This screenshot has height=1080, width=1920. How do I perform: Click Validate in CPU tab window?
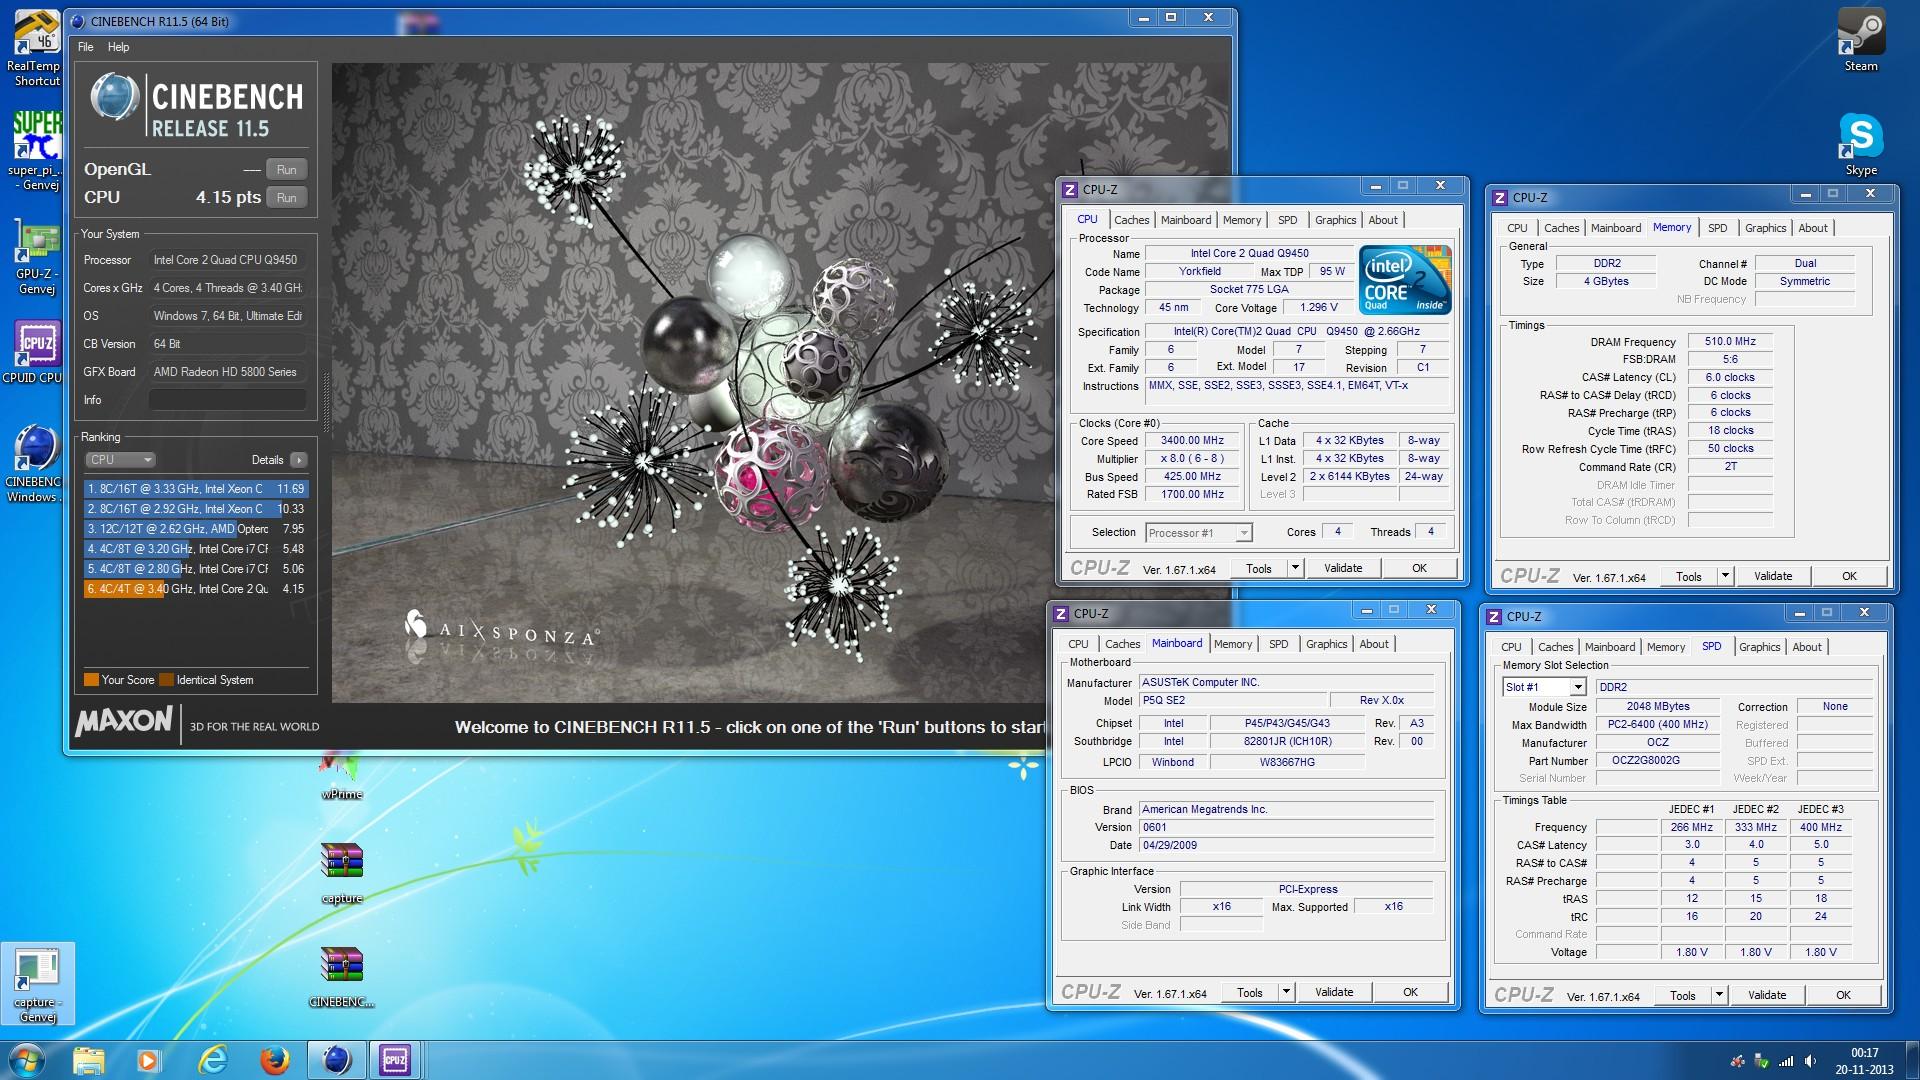point(1343,568)
